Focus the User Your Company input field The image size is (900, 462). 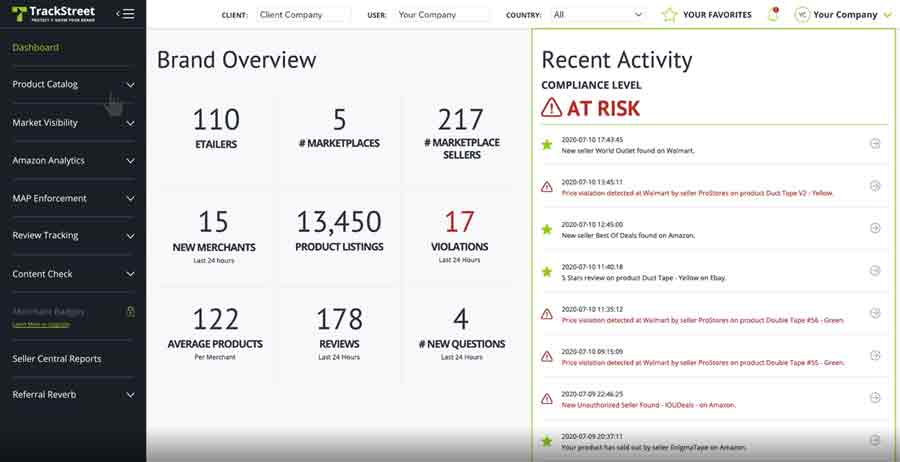click(443, 15)
